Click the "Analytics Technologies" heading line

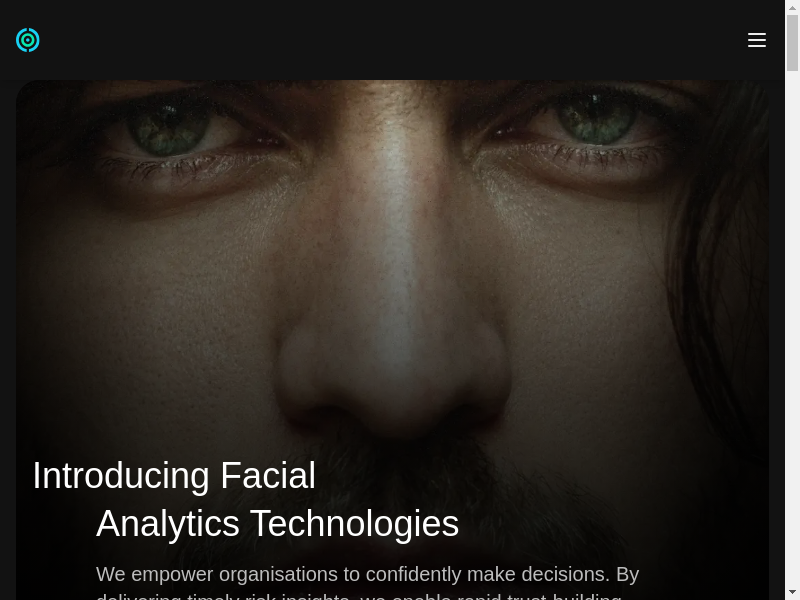tap(278, 523)
